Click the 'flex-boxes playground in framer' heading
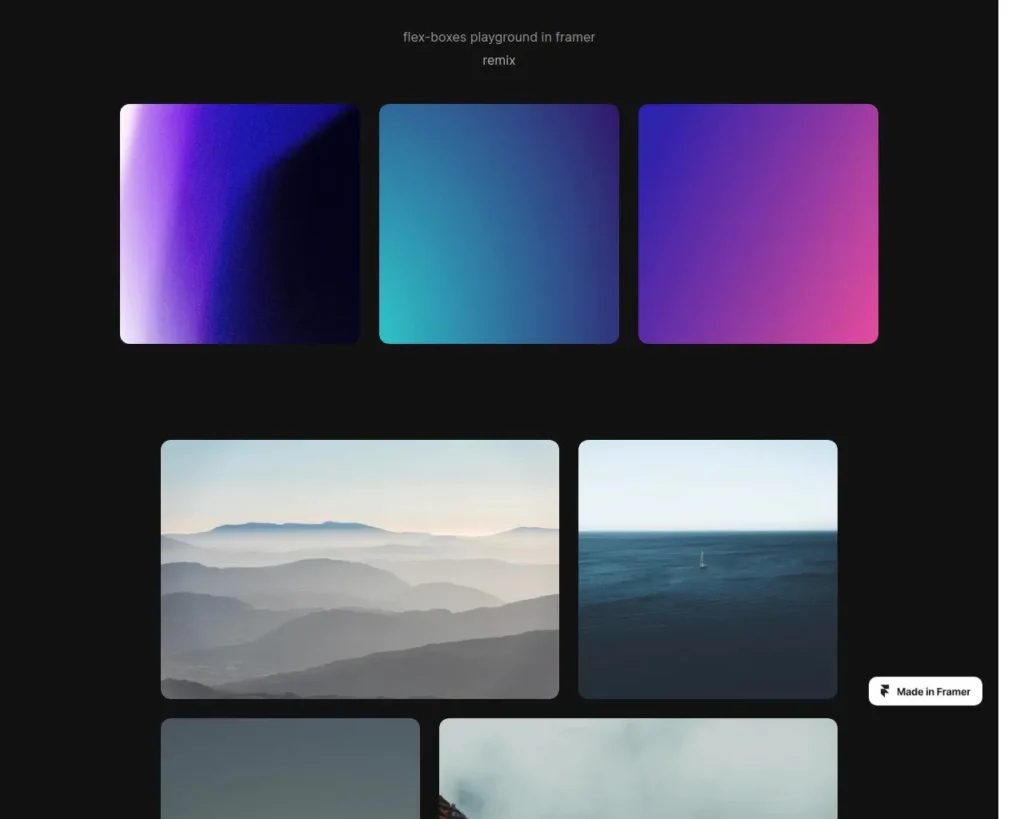 (x=499, y=37)
